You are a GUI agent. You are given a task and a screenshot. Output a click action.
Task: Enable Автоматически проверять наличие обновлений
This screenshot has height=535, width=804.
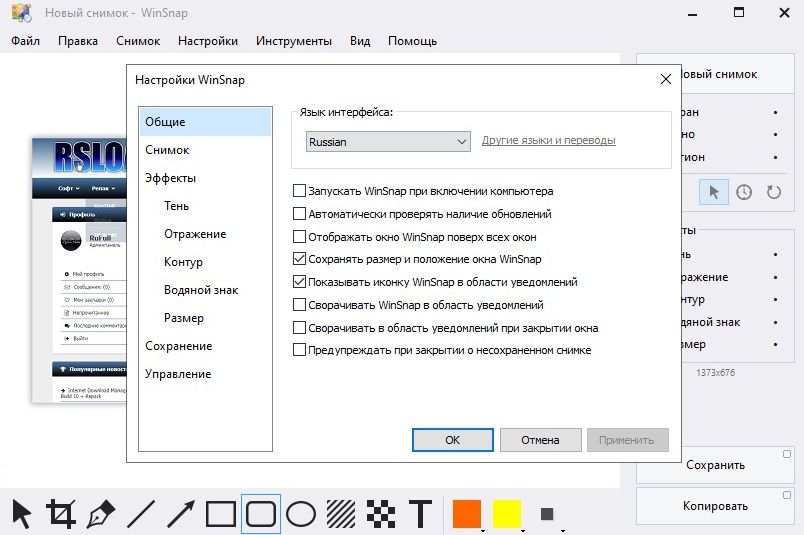pyautogui.click(x=299, y=213)
